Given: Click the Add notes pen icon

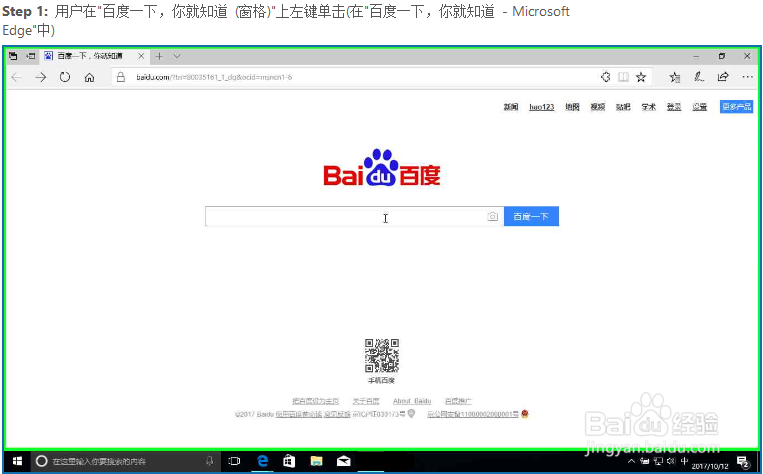Looking at the screenshot, I should (x=699, y=77).
